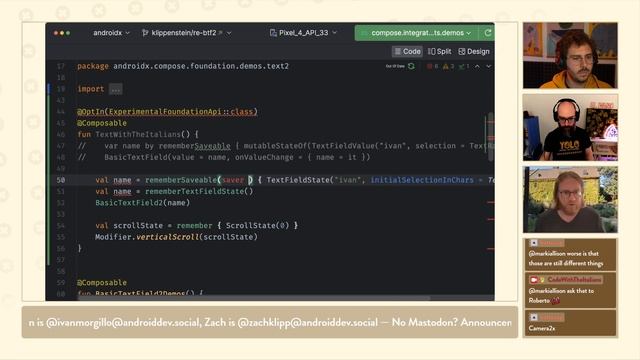
Task: Click the CodeWithTheItalians chat username
Action: pyautogui.click(x=574, y=280)
